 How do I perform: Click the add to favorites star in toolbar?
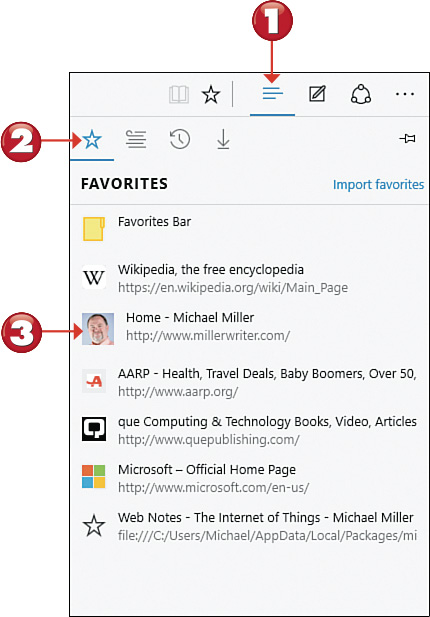(x=211, y=94)
